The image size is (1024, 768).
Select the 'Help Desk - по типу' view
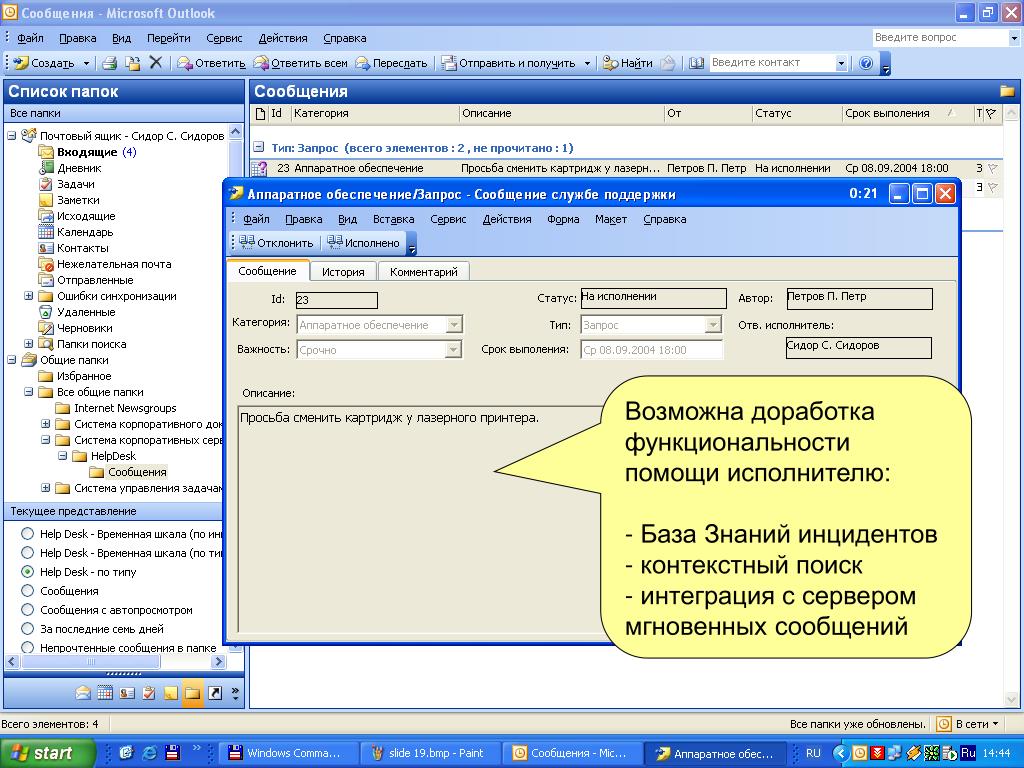27,571
